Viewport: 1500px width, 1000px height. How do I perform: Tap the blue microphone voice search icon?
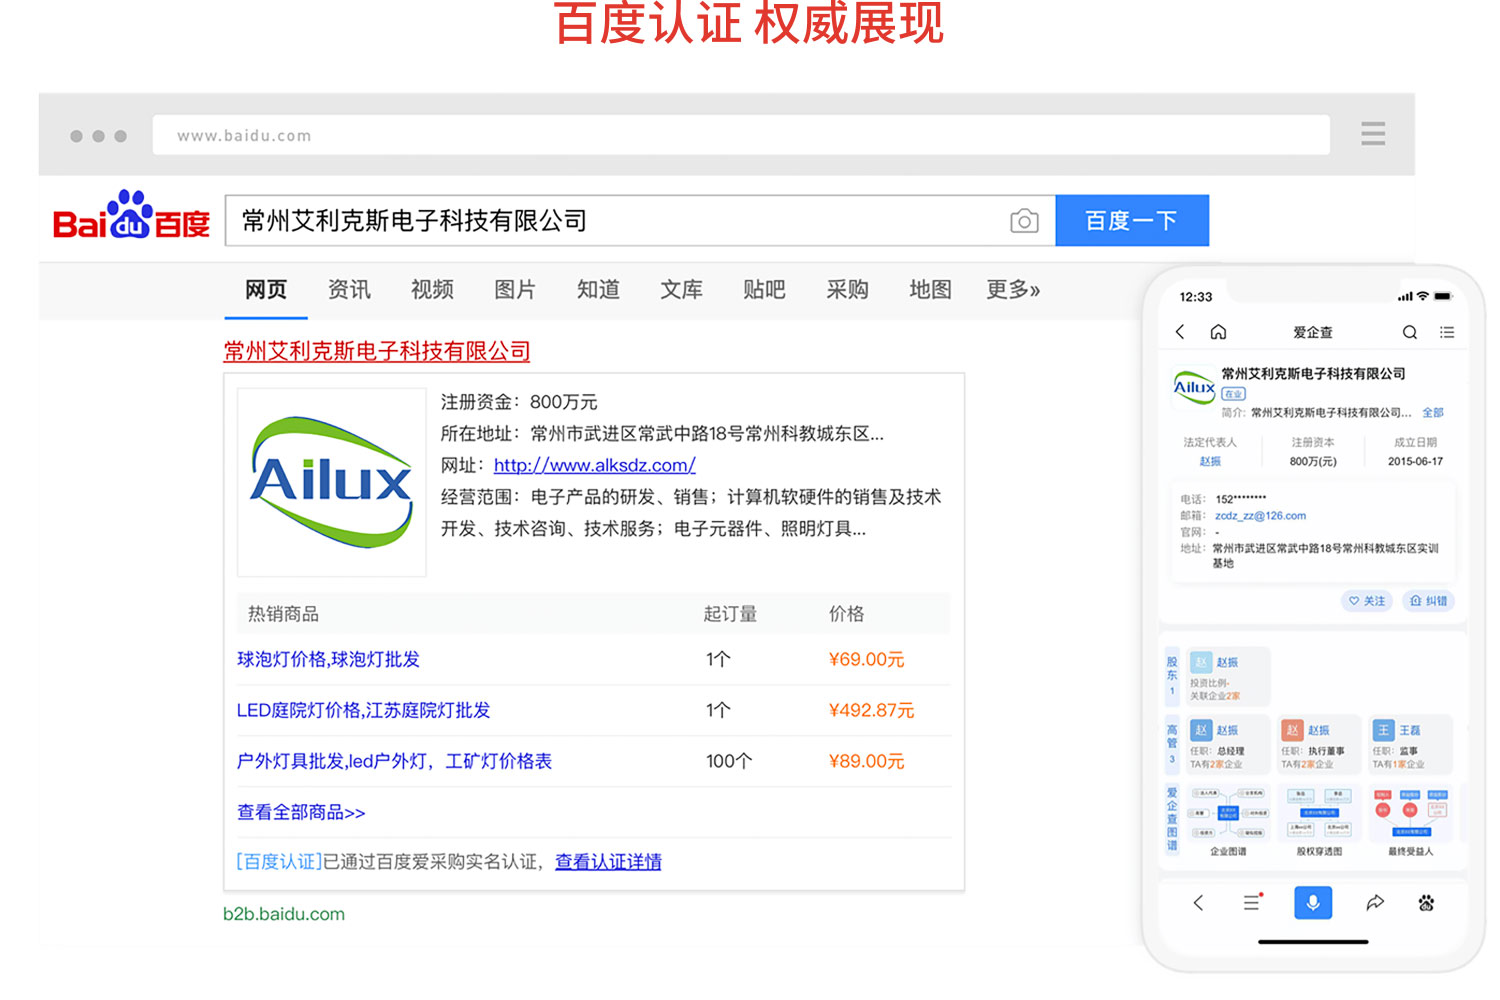1313,903
